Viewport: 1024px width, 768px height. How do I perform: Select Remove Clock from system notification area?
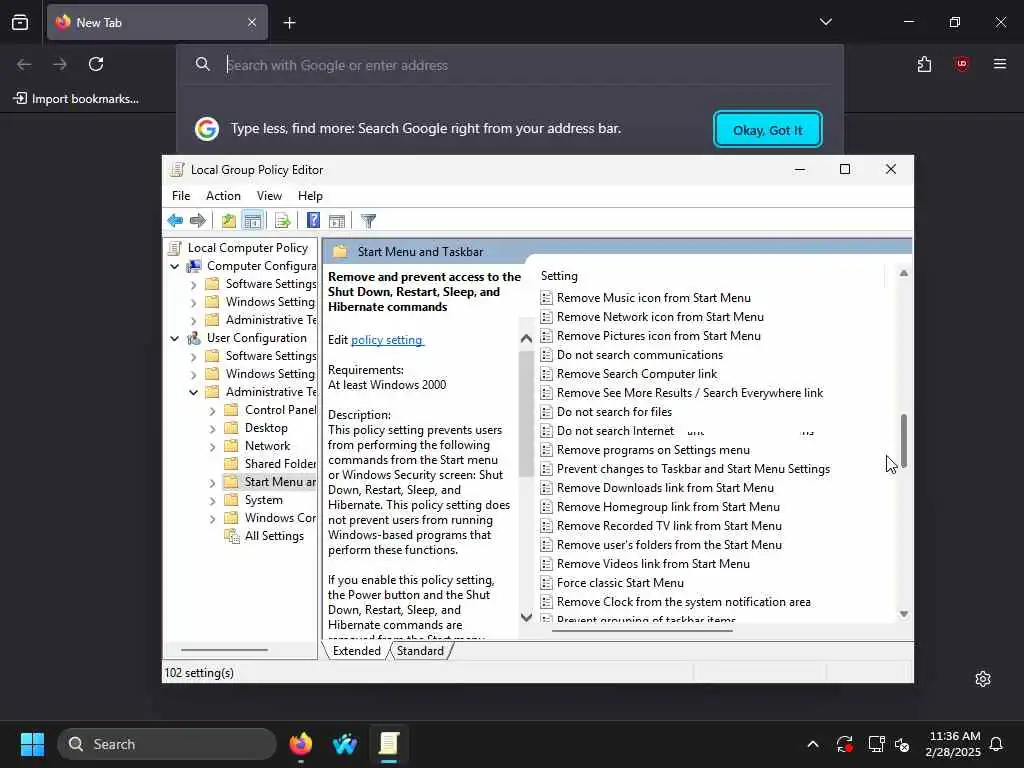[x=683, y=601]
